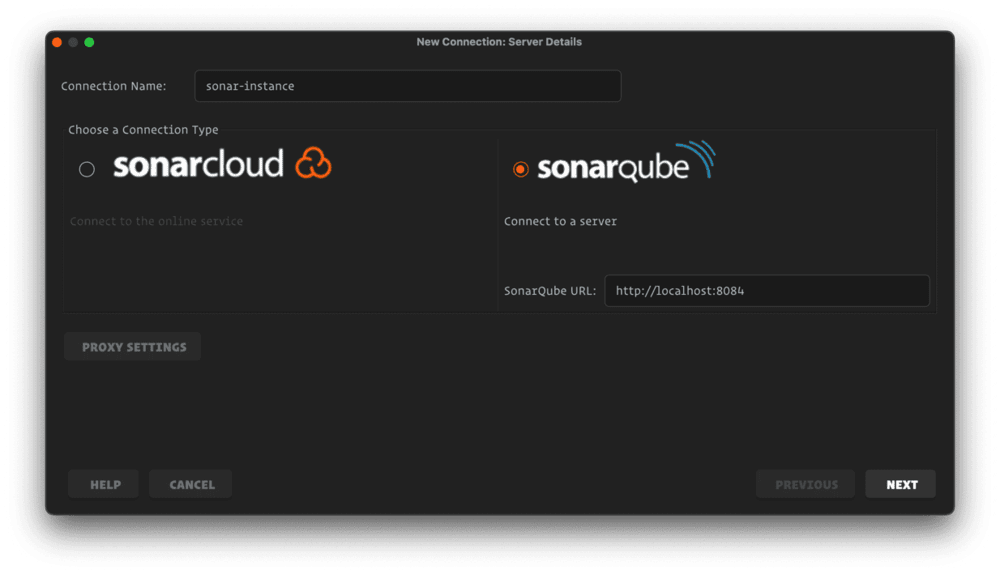
Task: Proceed by clicking Next
Action: (x=901, y=485)
